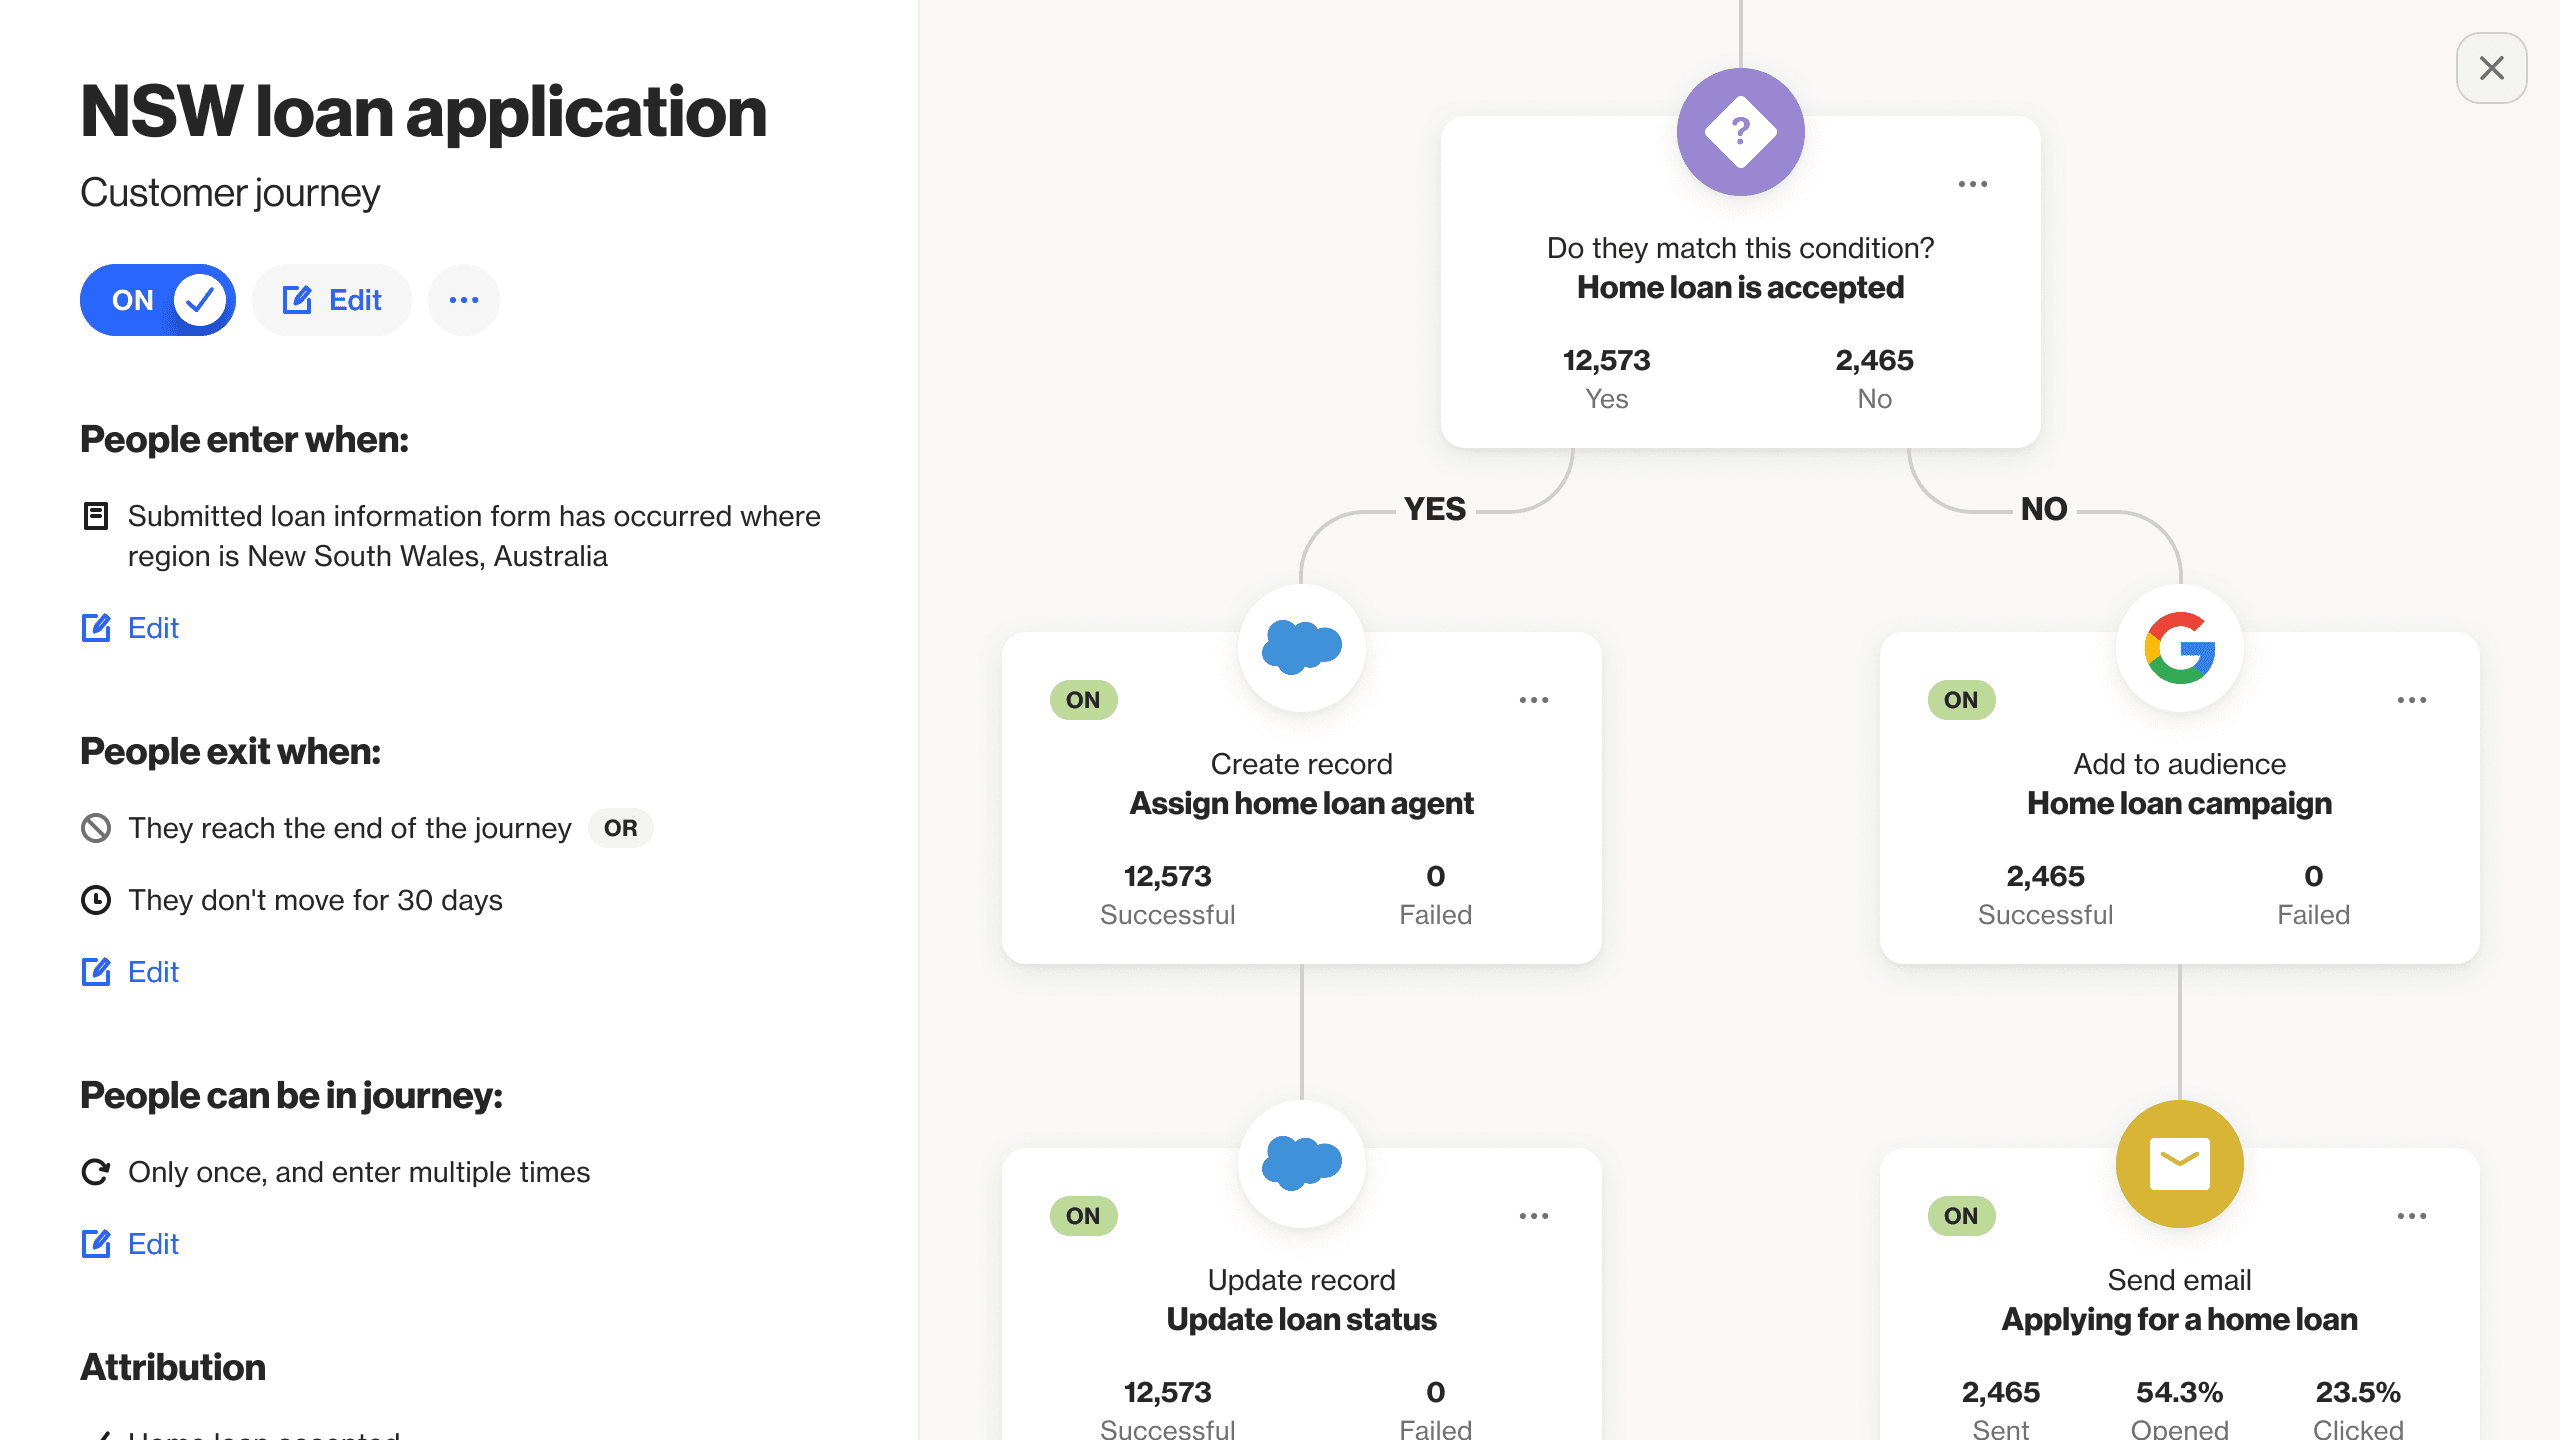Click the purple condition question-mark icon
Screen dimensions: 2560x1440
[1740, 132]
